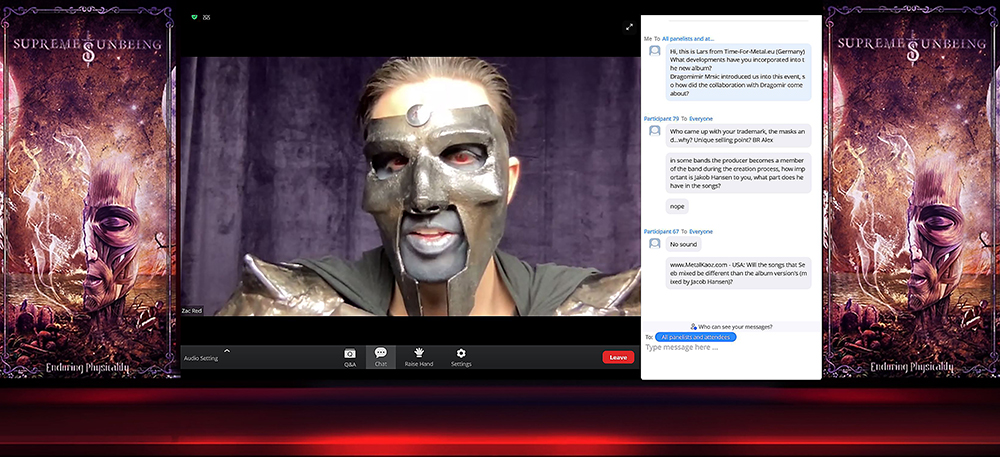Click the Zac Red video name tag
Screen dimensions: 1000x457
[x=191, y=310]
